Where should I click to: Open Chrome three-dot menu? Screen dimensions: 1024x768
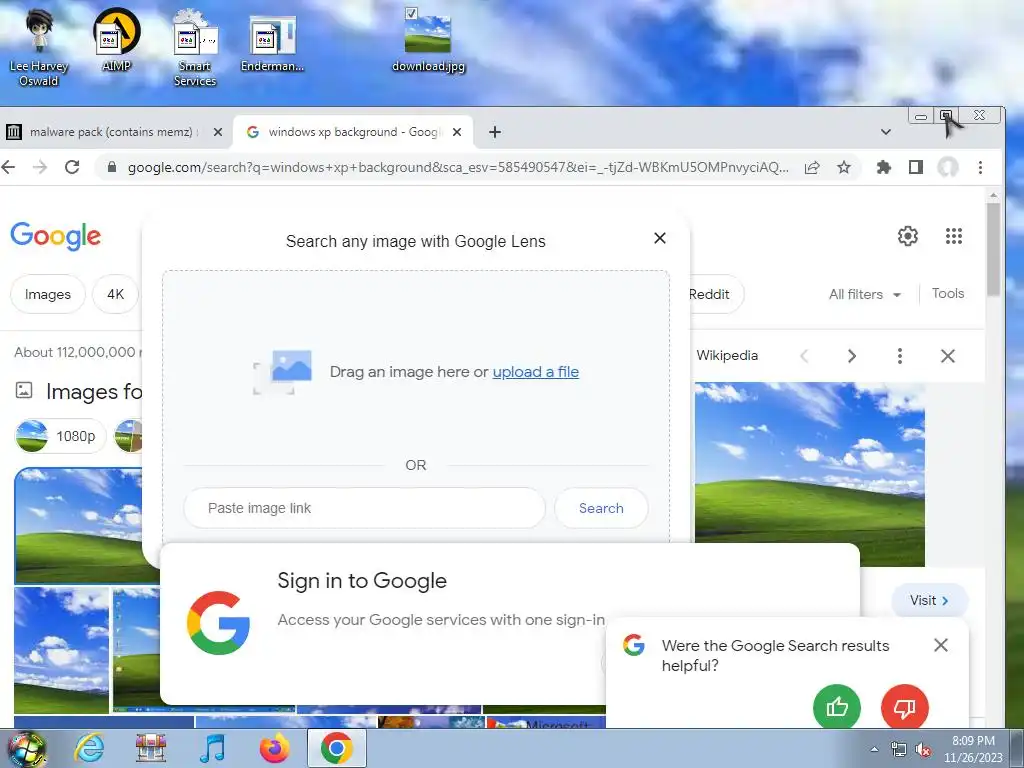[980, 167]
